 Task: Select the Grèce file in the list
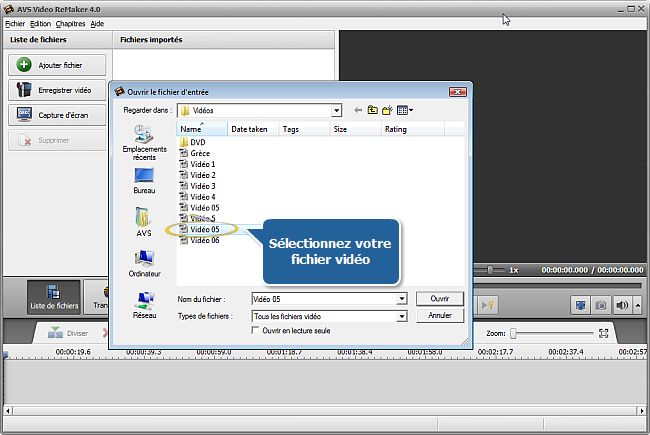coord(200,153)
